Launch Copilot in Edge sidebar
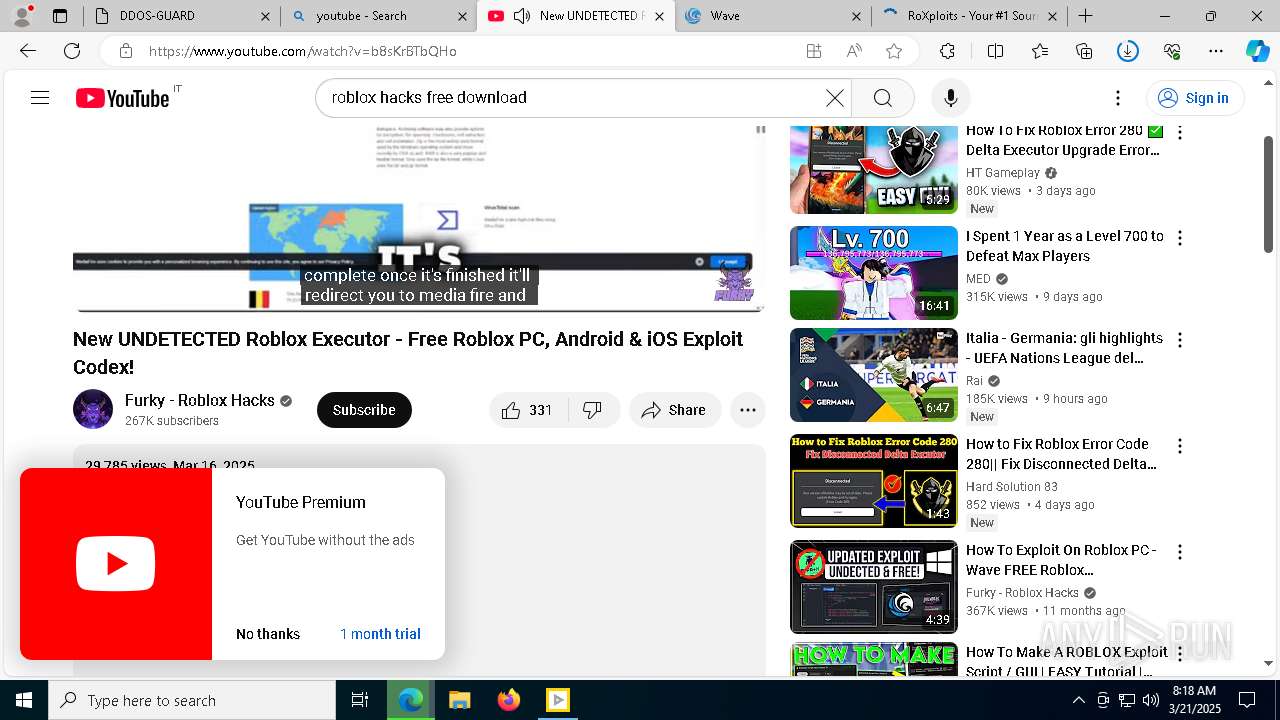This screenshot has height=720, width=1280. (1258, 51)
